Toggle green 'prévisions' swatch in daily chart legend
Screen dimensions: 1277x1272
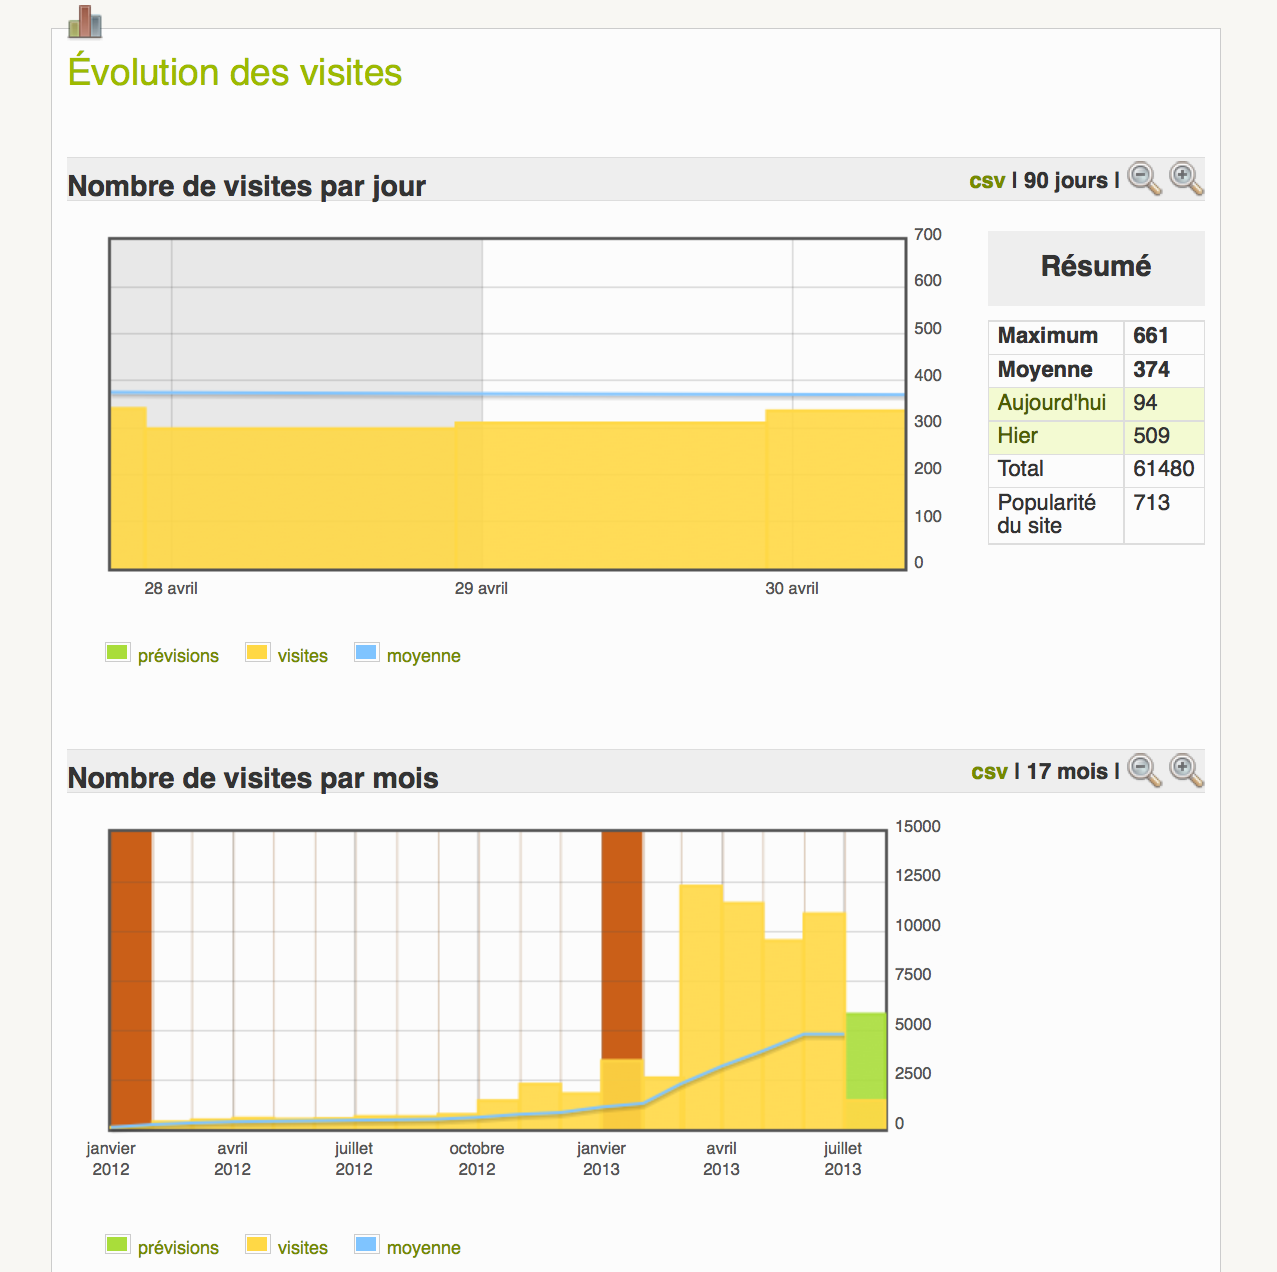pos(117,653)
